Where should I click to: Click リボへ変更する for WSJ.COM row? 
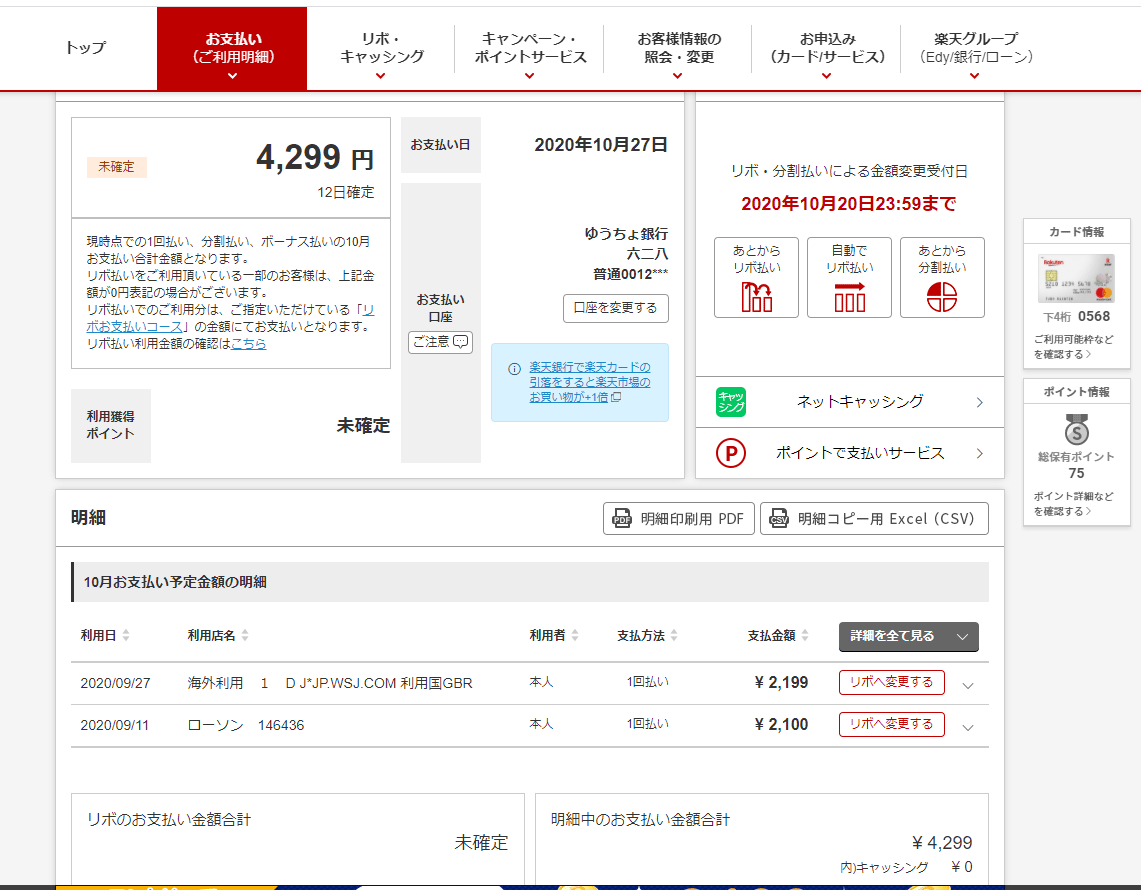pos(891,682)
